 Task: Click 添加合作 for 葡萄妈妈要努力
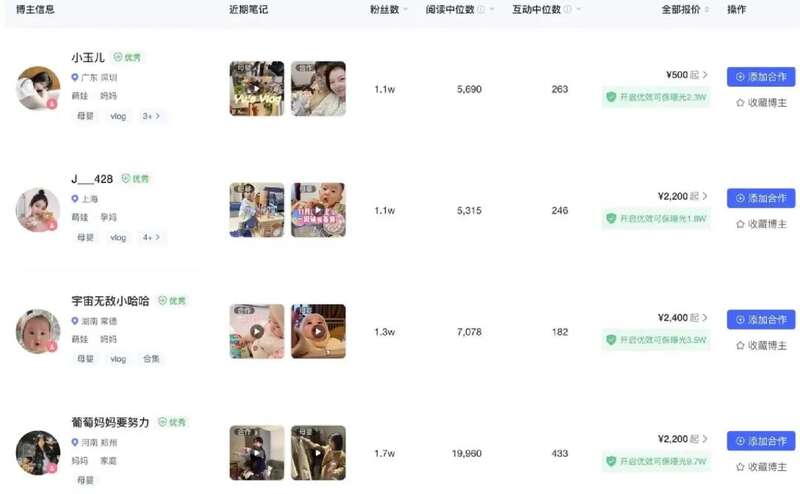point(761,441)
